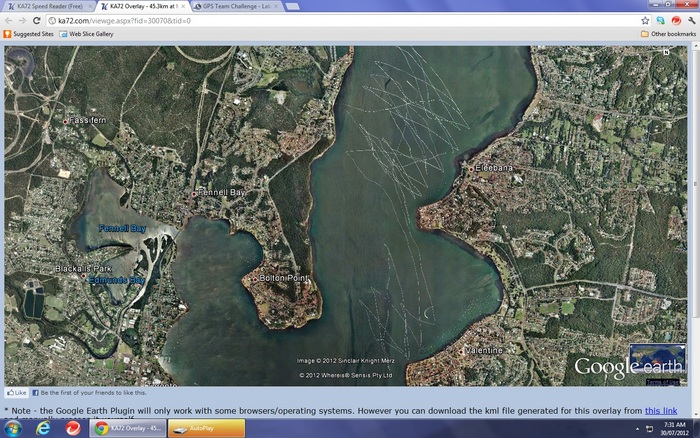Select the AutoPlay taskbar window
This screenshot has width=700, height=438.
coord(205,428)
